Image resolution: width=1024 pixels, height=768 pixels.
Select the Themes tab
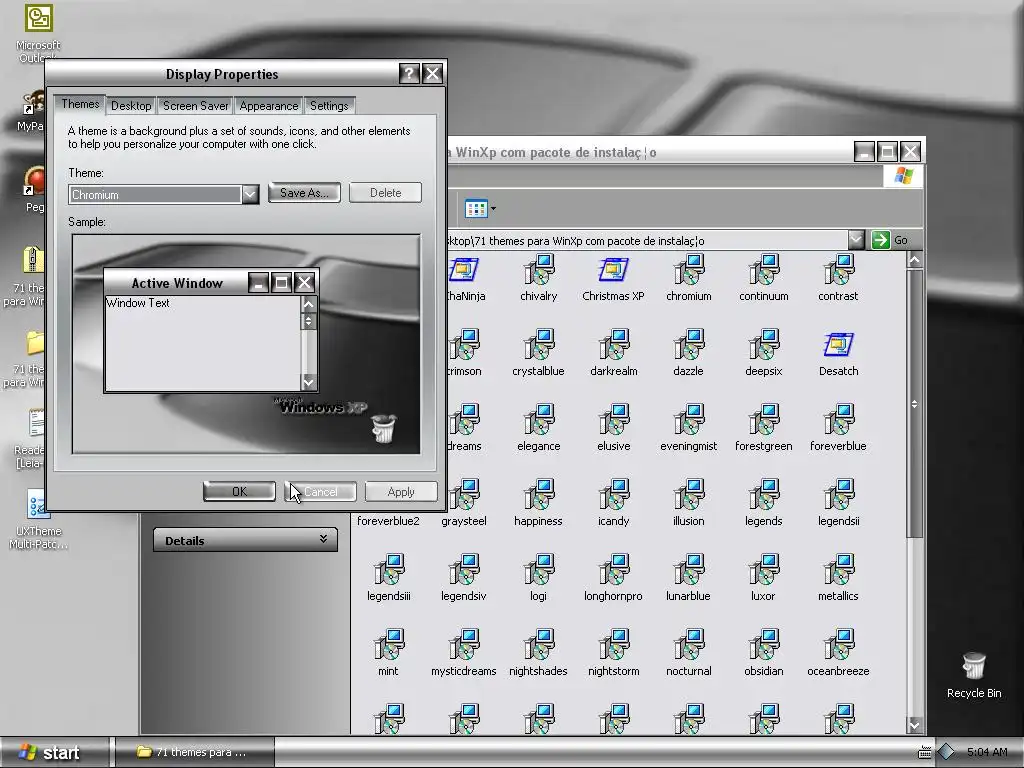[80, 104]
